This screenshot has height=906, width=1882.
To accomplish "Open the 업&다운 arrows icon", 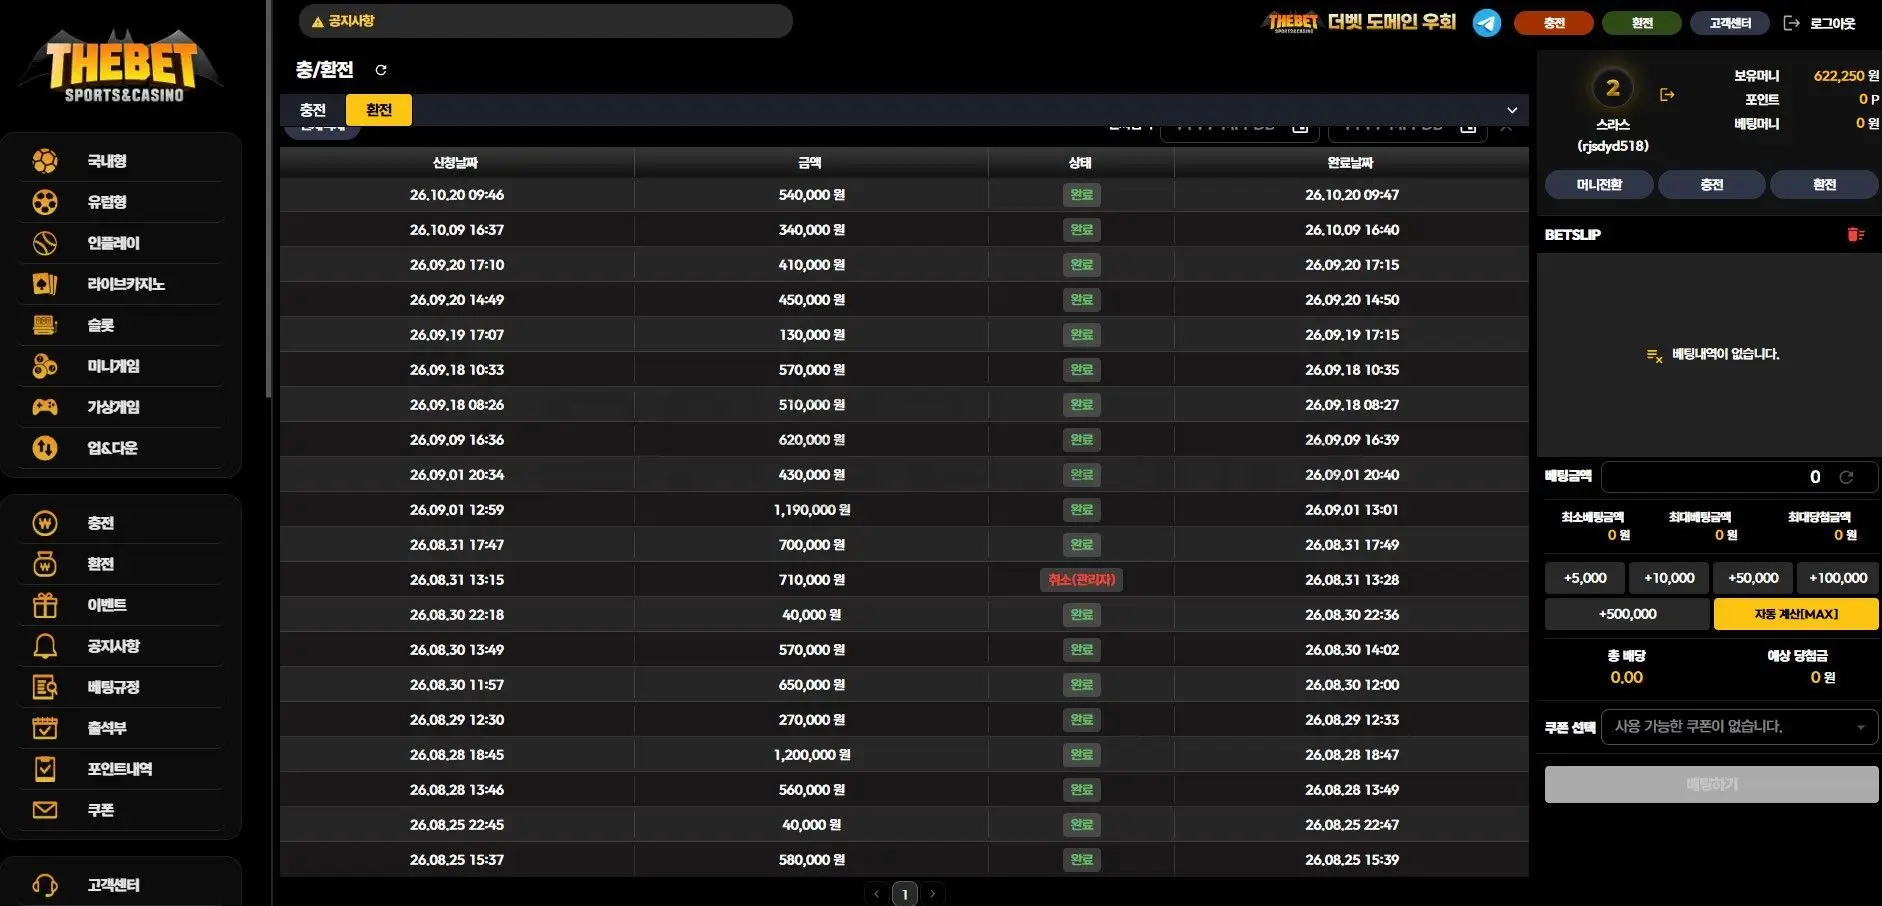I will click(45, 448).
